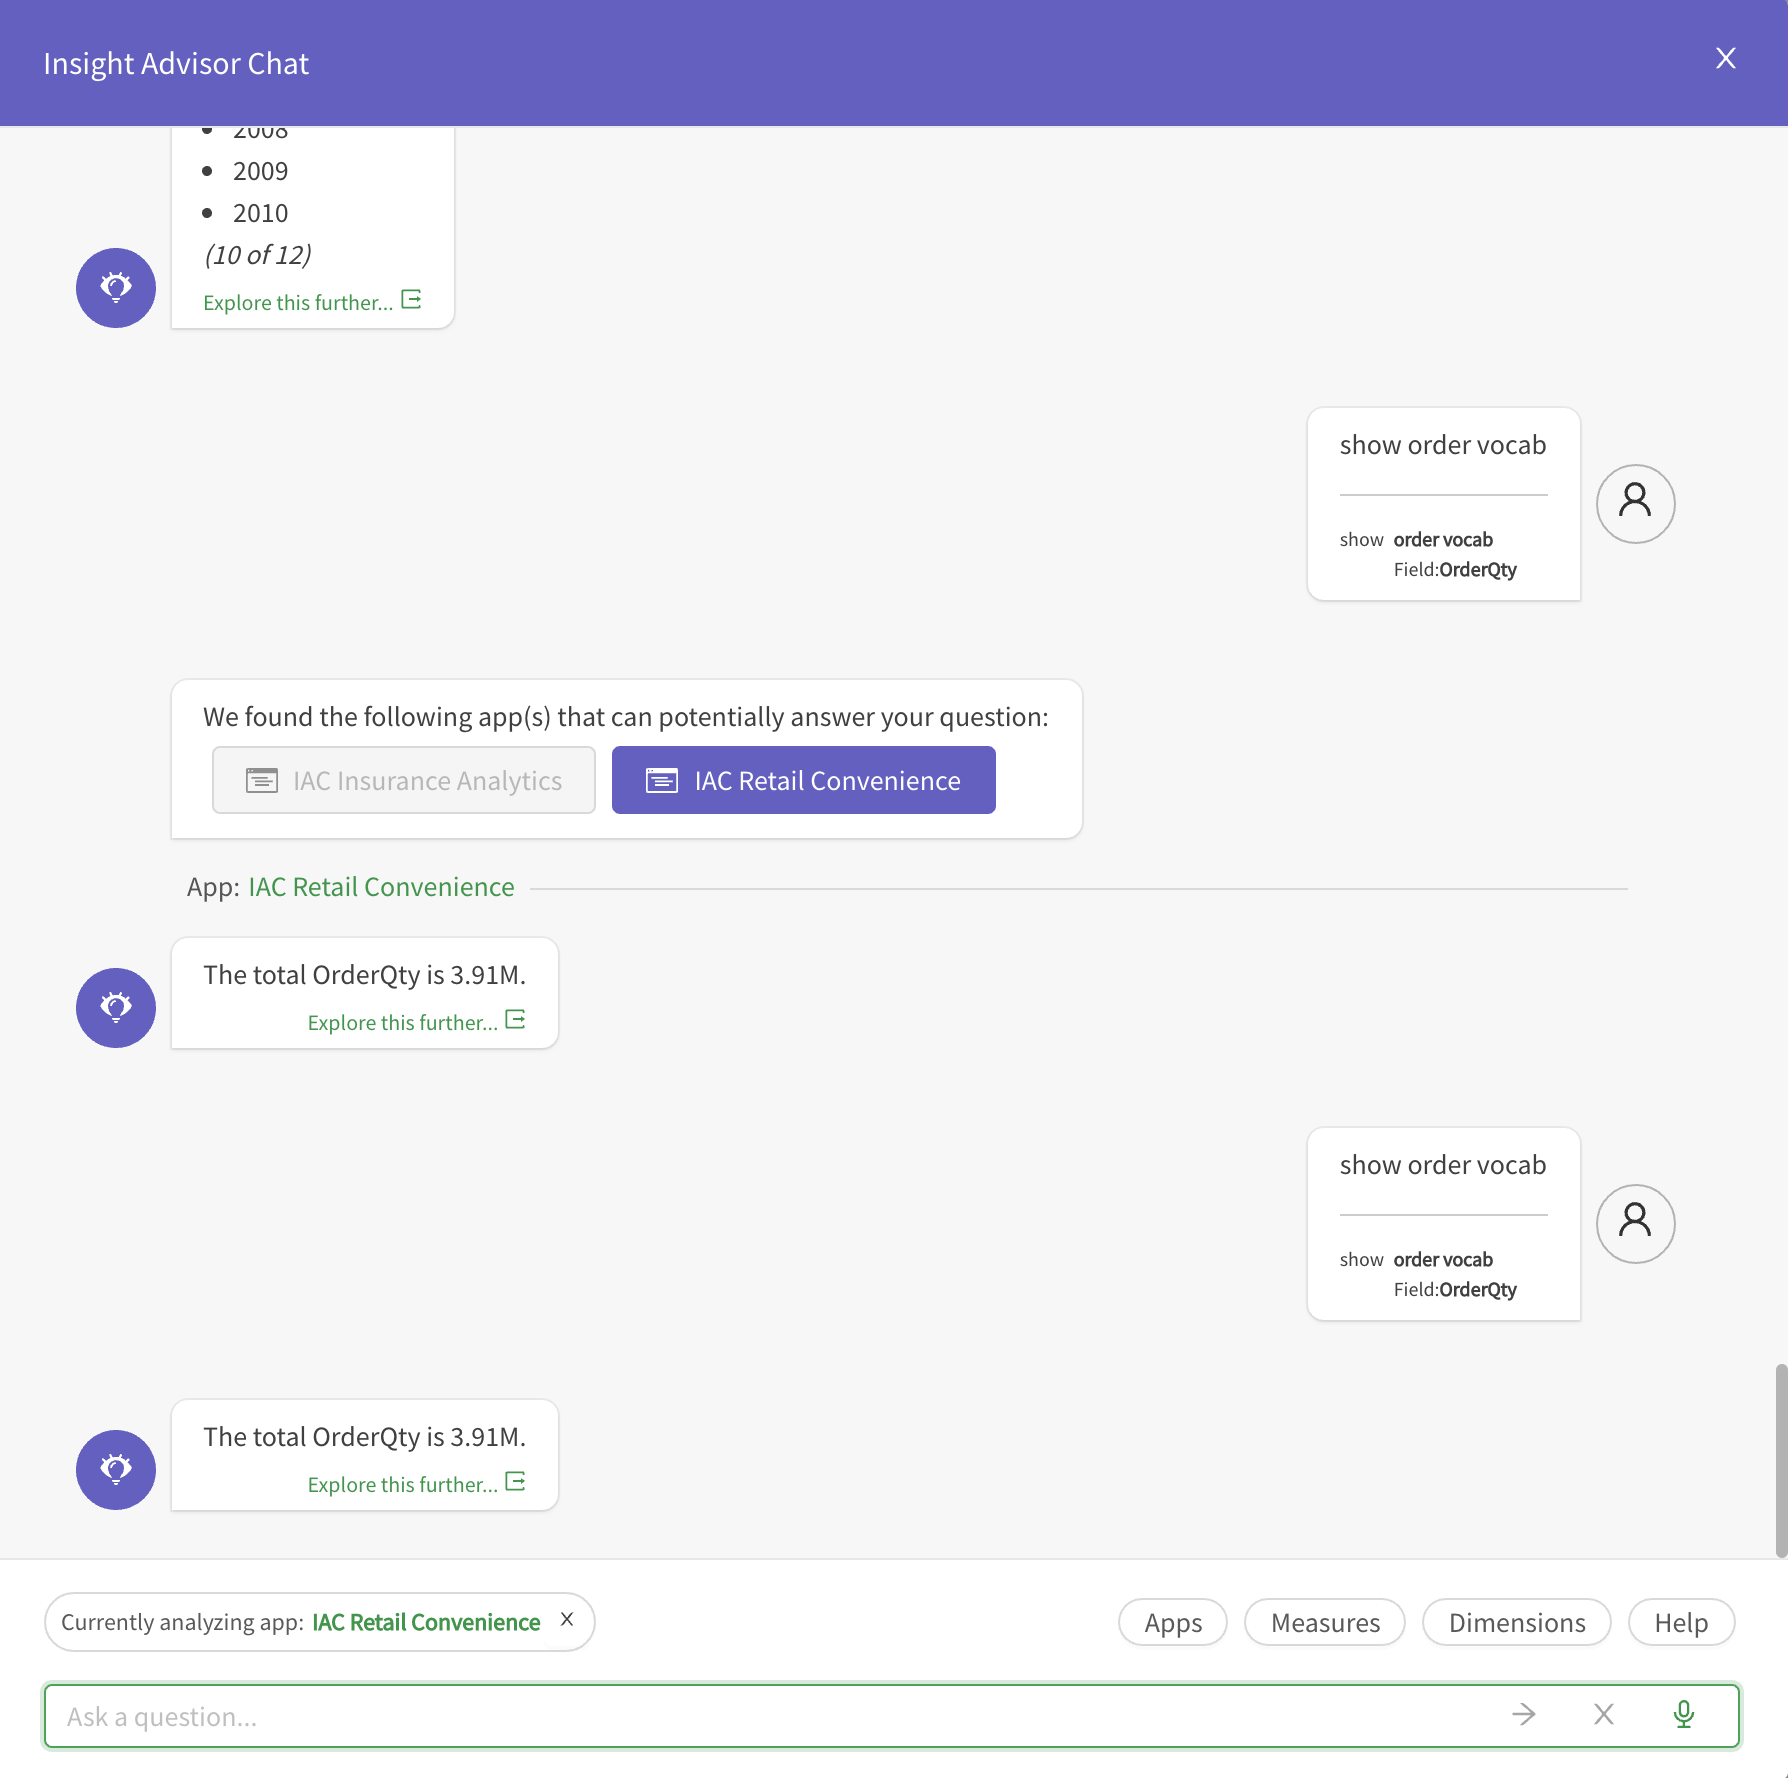Click the Insight Advisor lightbulb avatar

click(115, 1007)
